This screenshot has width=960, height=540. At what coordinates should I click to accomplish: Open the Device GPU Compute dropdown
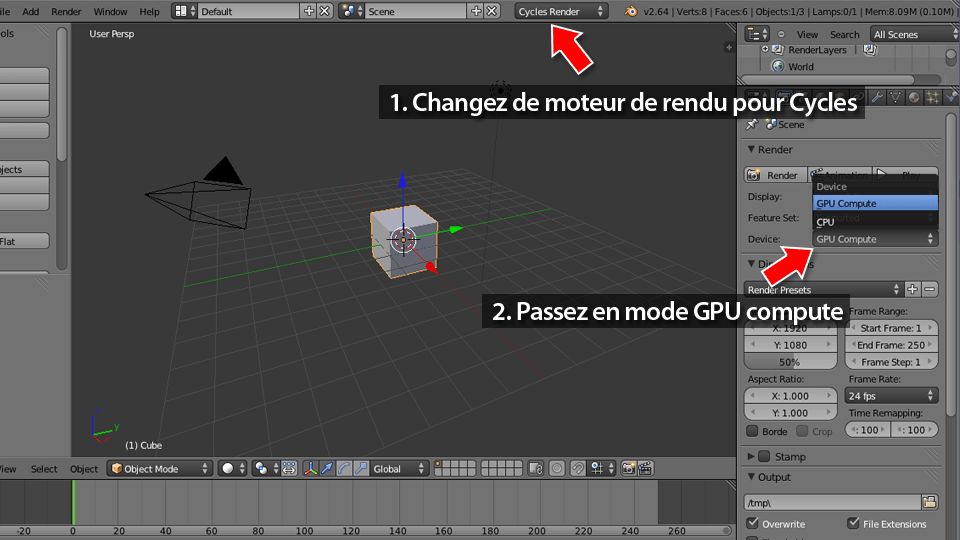coord(875,239)
